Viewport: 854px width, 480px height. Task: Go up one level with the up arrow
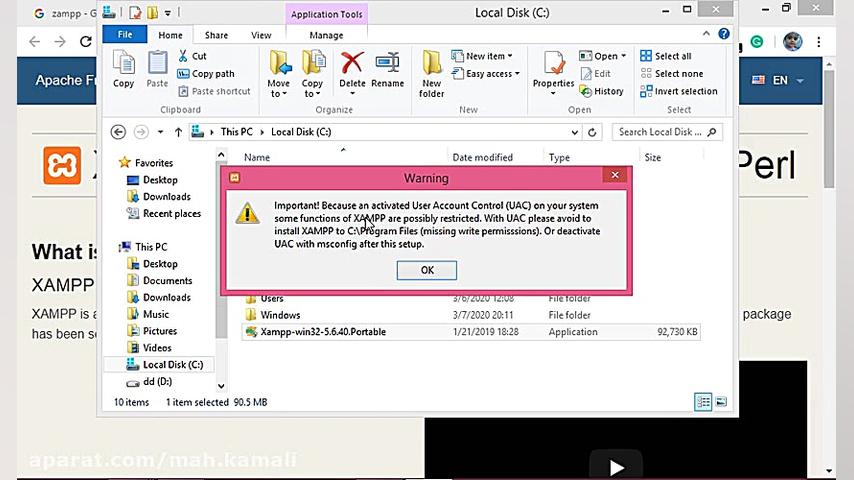(x=178, y=132)
